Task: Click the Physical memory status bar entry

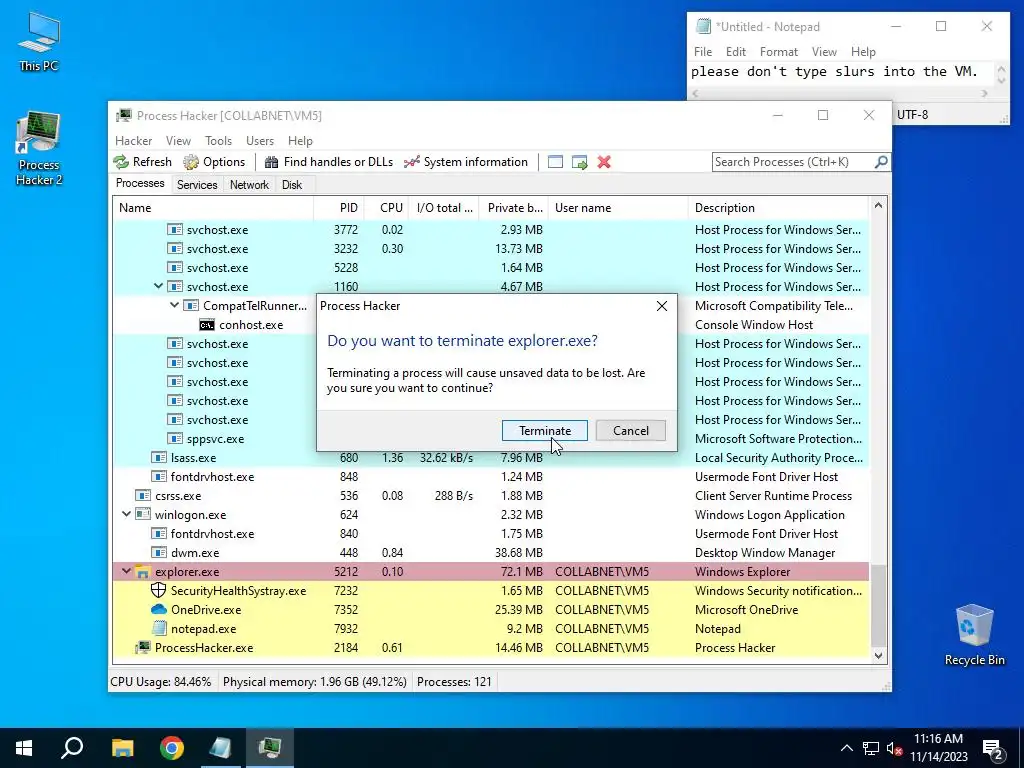Action: click(x=315, y=682)
